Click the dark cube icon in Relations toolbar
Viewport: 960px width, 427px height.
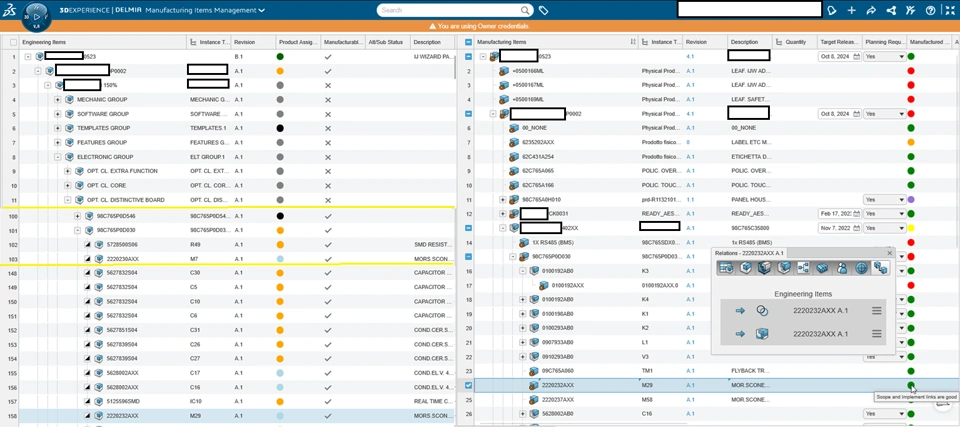point(765,268)
